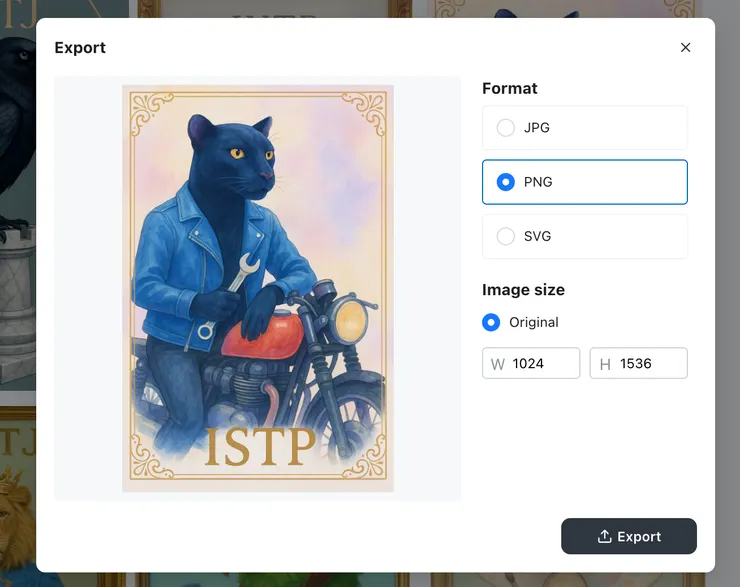Screen dimensions: 740x587
Task: Select the JPG format radio button
Action: 506,128
